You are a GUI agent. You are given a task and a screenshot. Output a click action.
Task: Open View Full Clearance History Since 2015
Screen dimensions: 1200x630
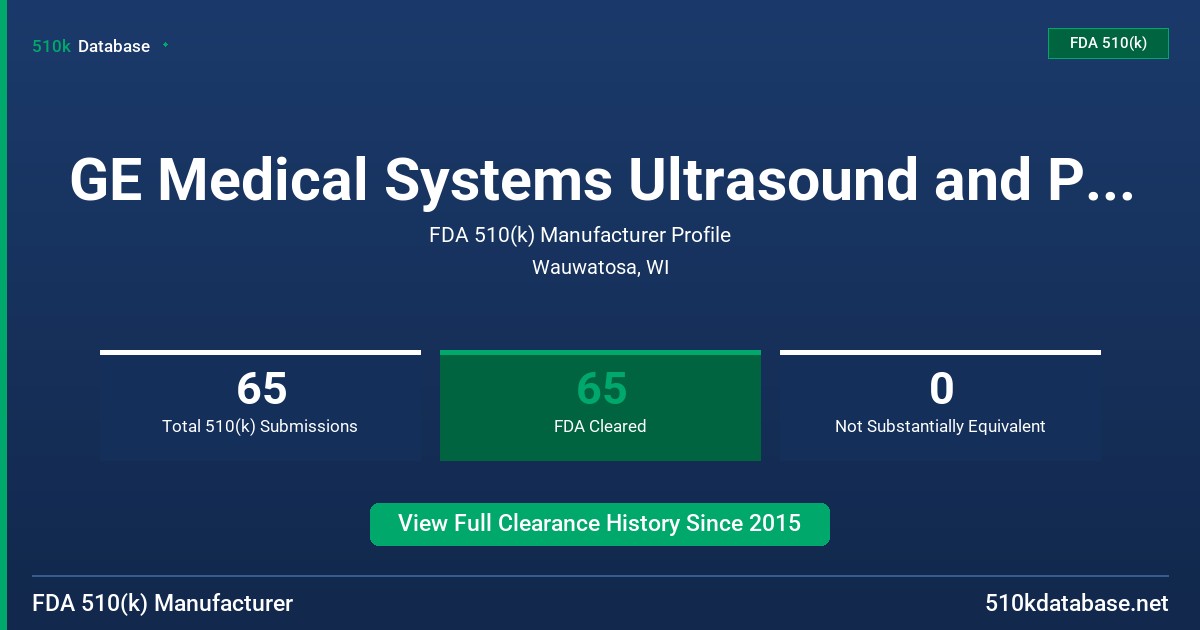click(x=600, y=524)
